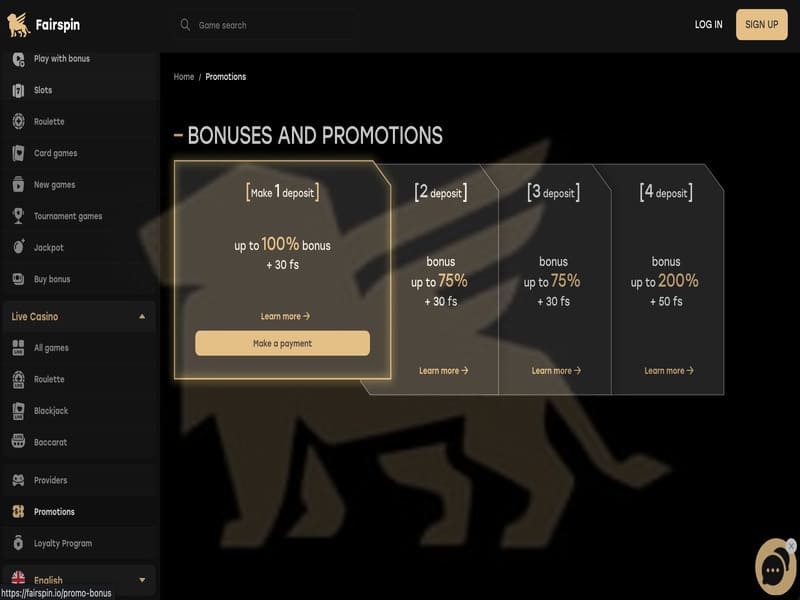
Task: Click the Fairspin griffin logo
Action: point(18,25)
